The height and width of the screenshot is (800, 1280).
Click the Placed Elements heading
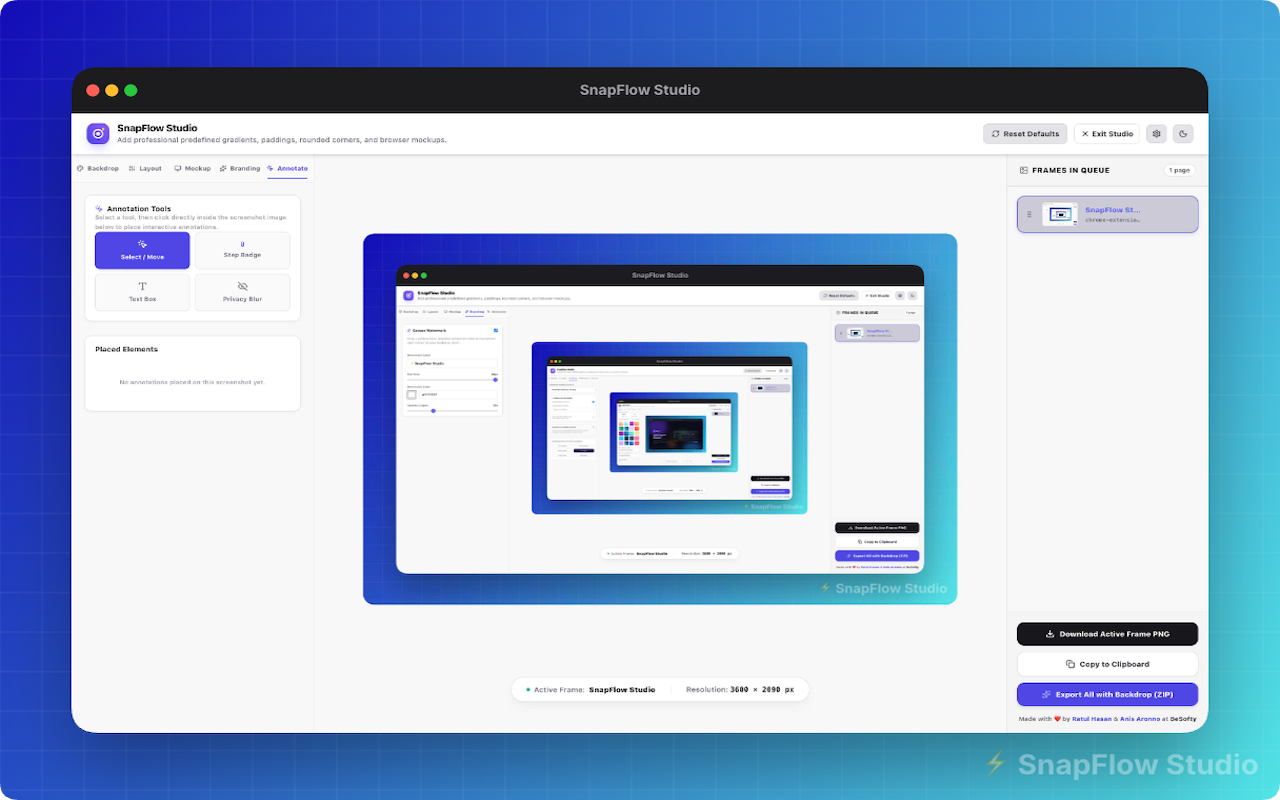coord(126,349)
